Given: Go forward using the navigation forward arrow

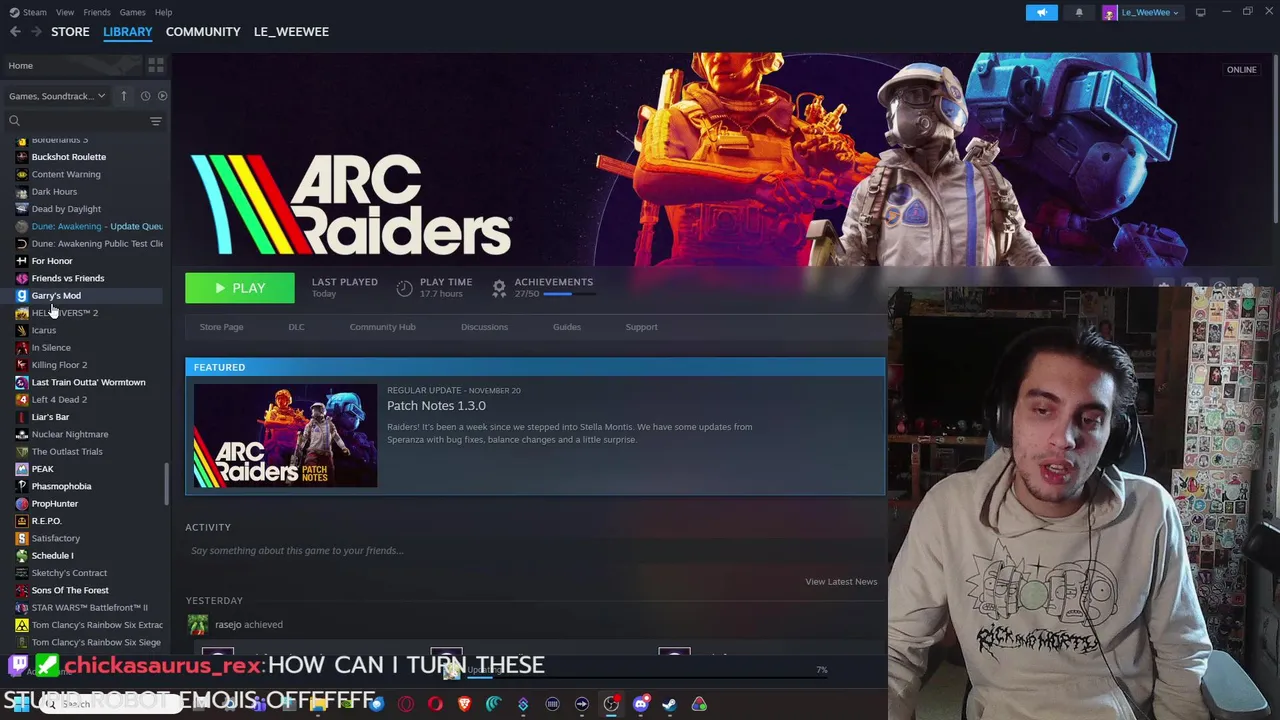Looking at the screenshot, I should [37, 32].
